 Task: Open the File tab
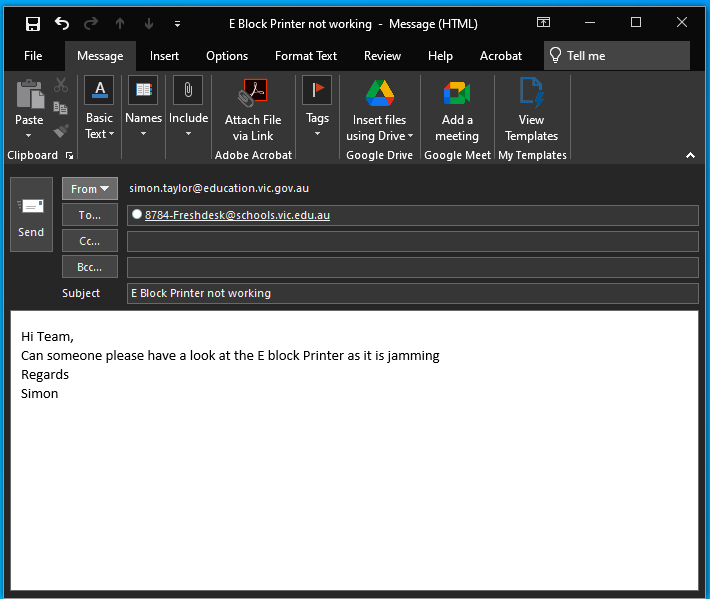pyautogui.click(x=33, y=56)
